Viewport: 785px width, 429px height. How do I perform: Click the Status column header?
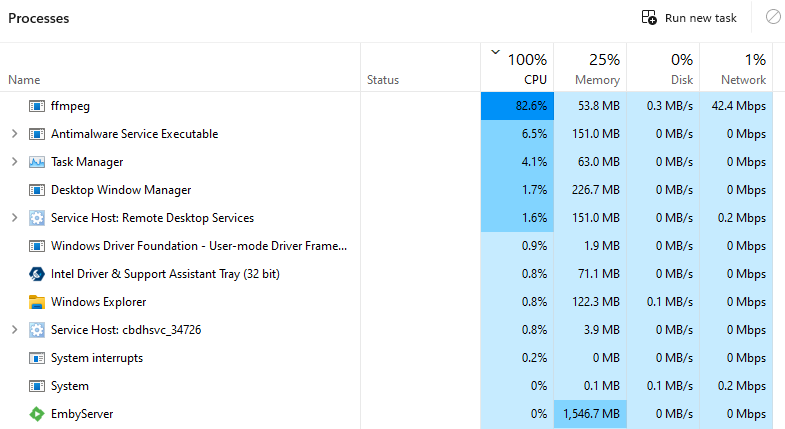[x=383, y=80]
